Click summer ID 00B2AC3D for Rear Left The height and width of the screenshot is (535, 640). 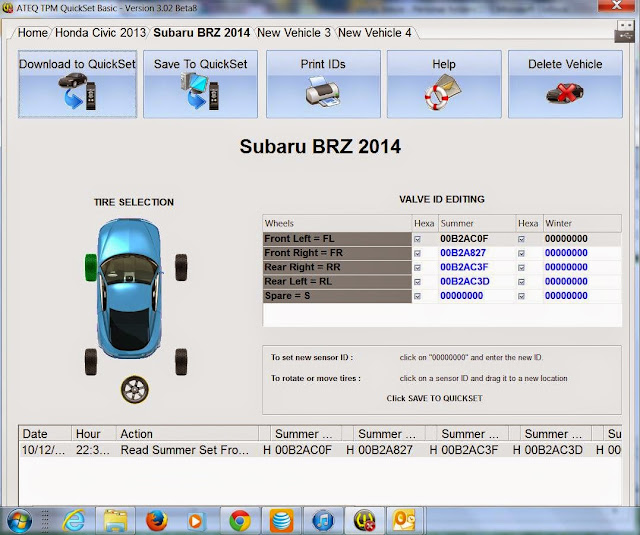pos(465,282)
